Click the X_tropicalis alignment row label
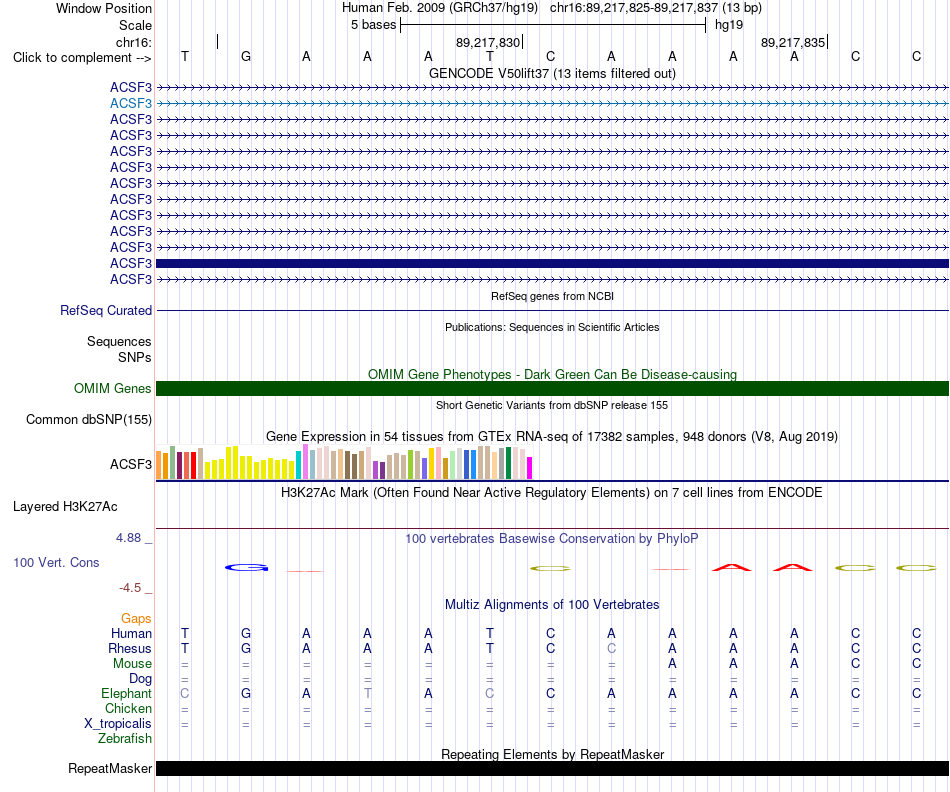Viewport: 950px width, 792px height. click(118, 724)
